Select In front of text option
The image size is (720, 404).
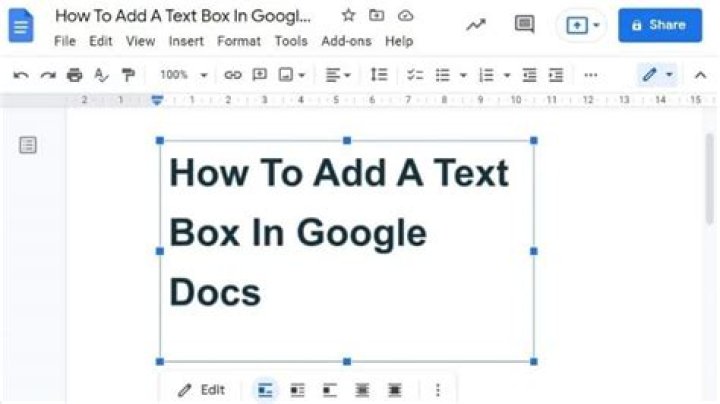coord(394,390)
